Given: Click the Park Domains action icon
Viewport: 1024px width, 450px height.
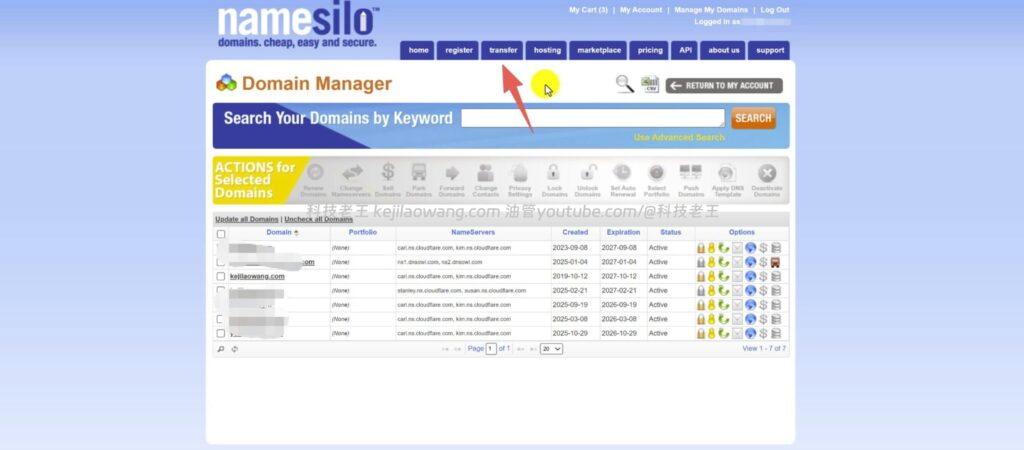Looking at the screenshot, I should click(419, 172).
